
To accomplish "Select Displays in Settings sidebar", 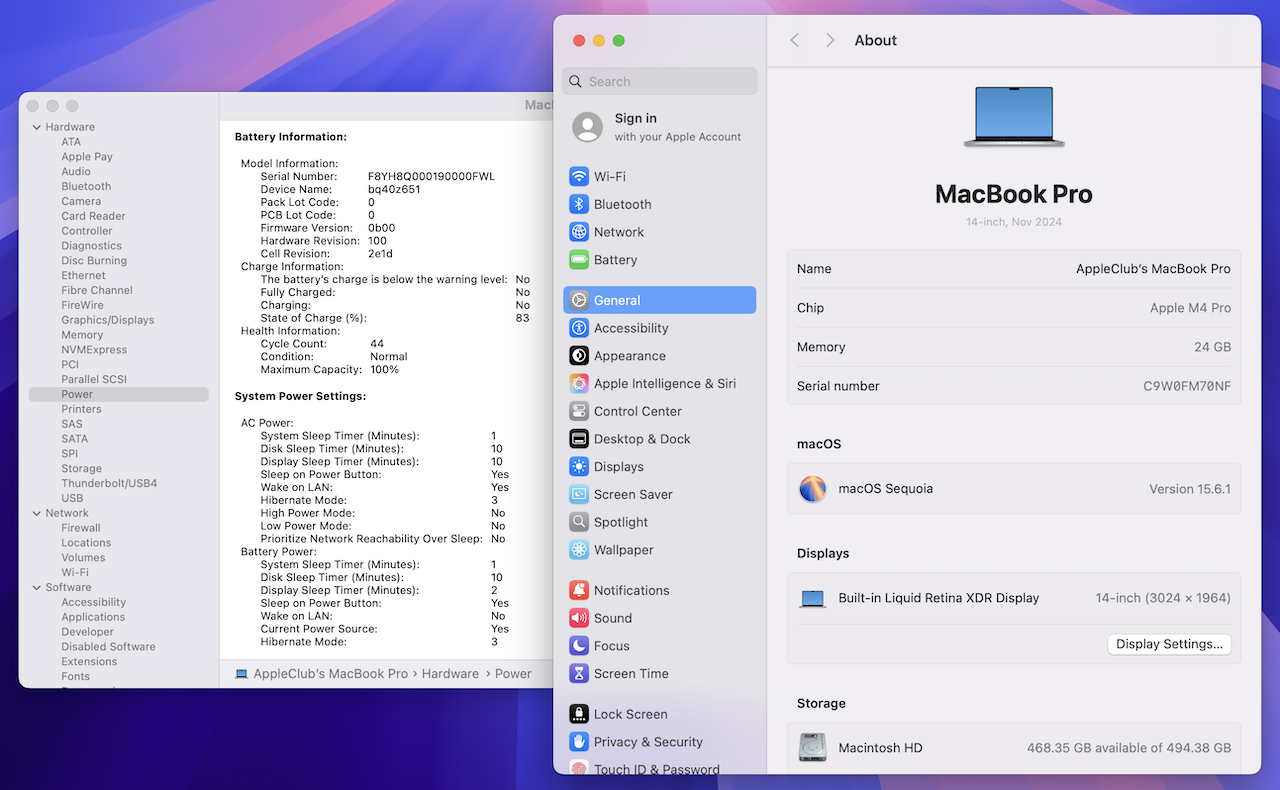I will click(x=618, y=467).
